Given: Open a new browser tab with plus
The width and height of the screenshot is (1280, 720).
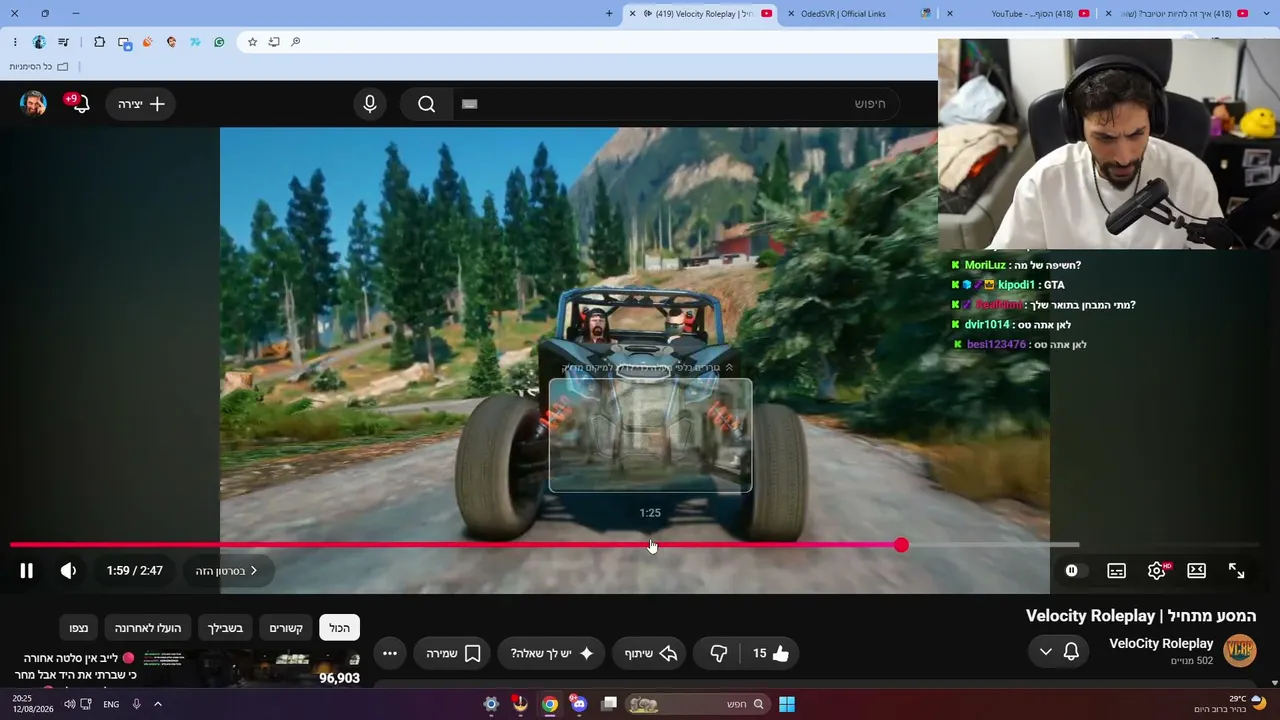Looking at the screenshot, I should click(x=610, y=13).
